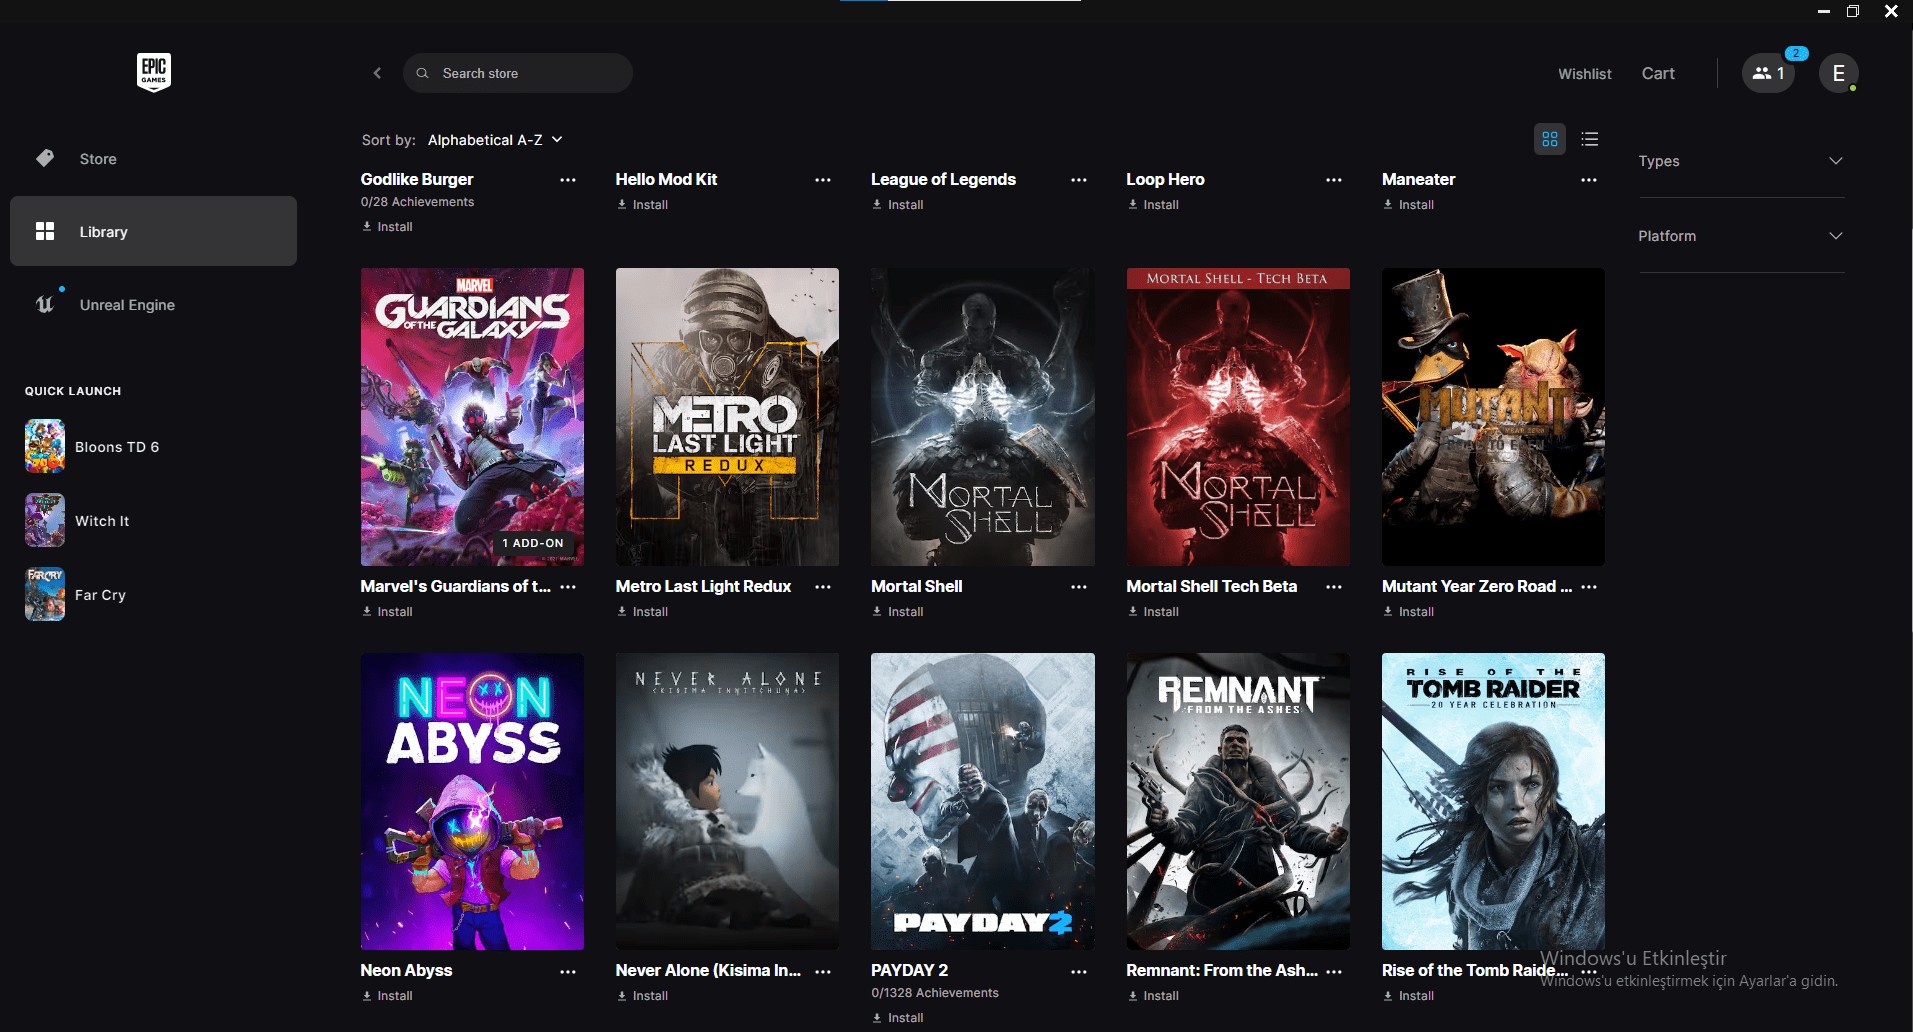Open options menu for League of Legends
The image size is (1913, 1032).
1079,180
